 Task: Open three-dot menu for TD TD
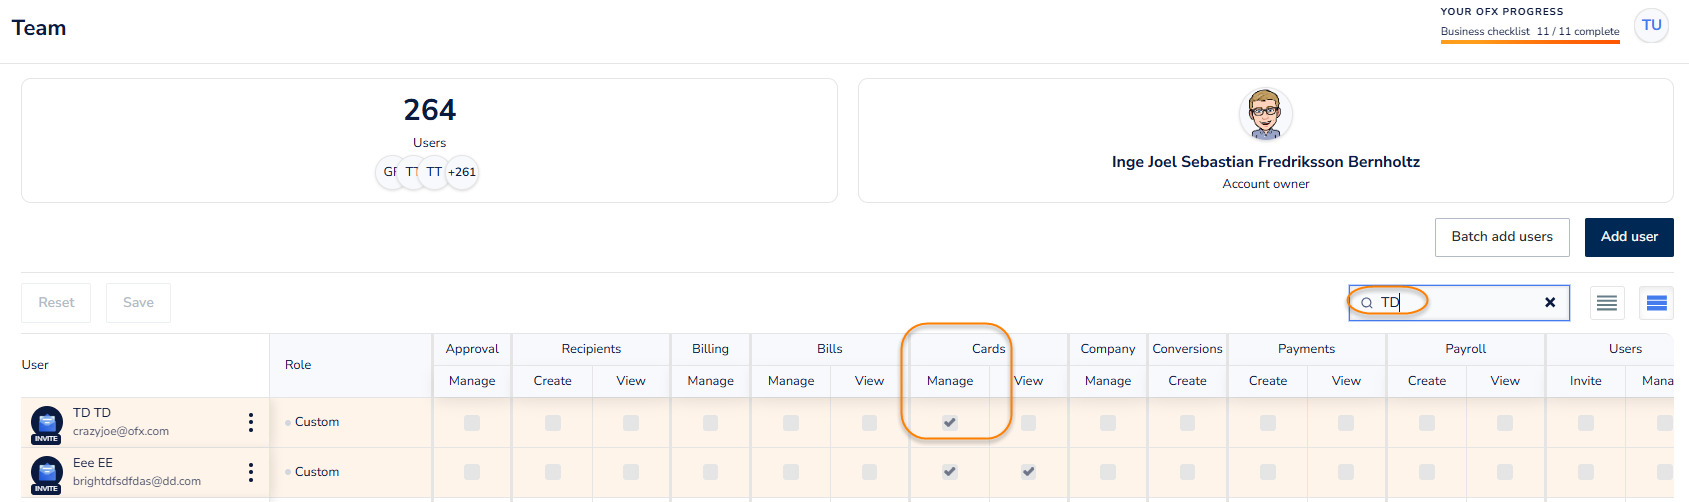tap(250, 422)
